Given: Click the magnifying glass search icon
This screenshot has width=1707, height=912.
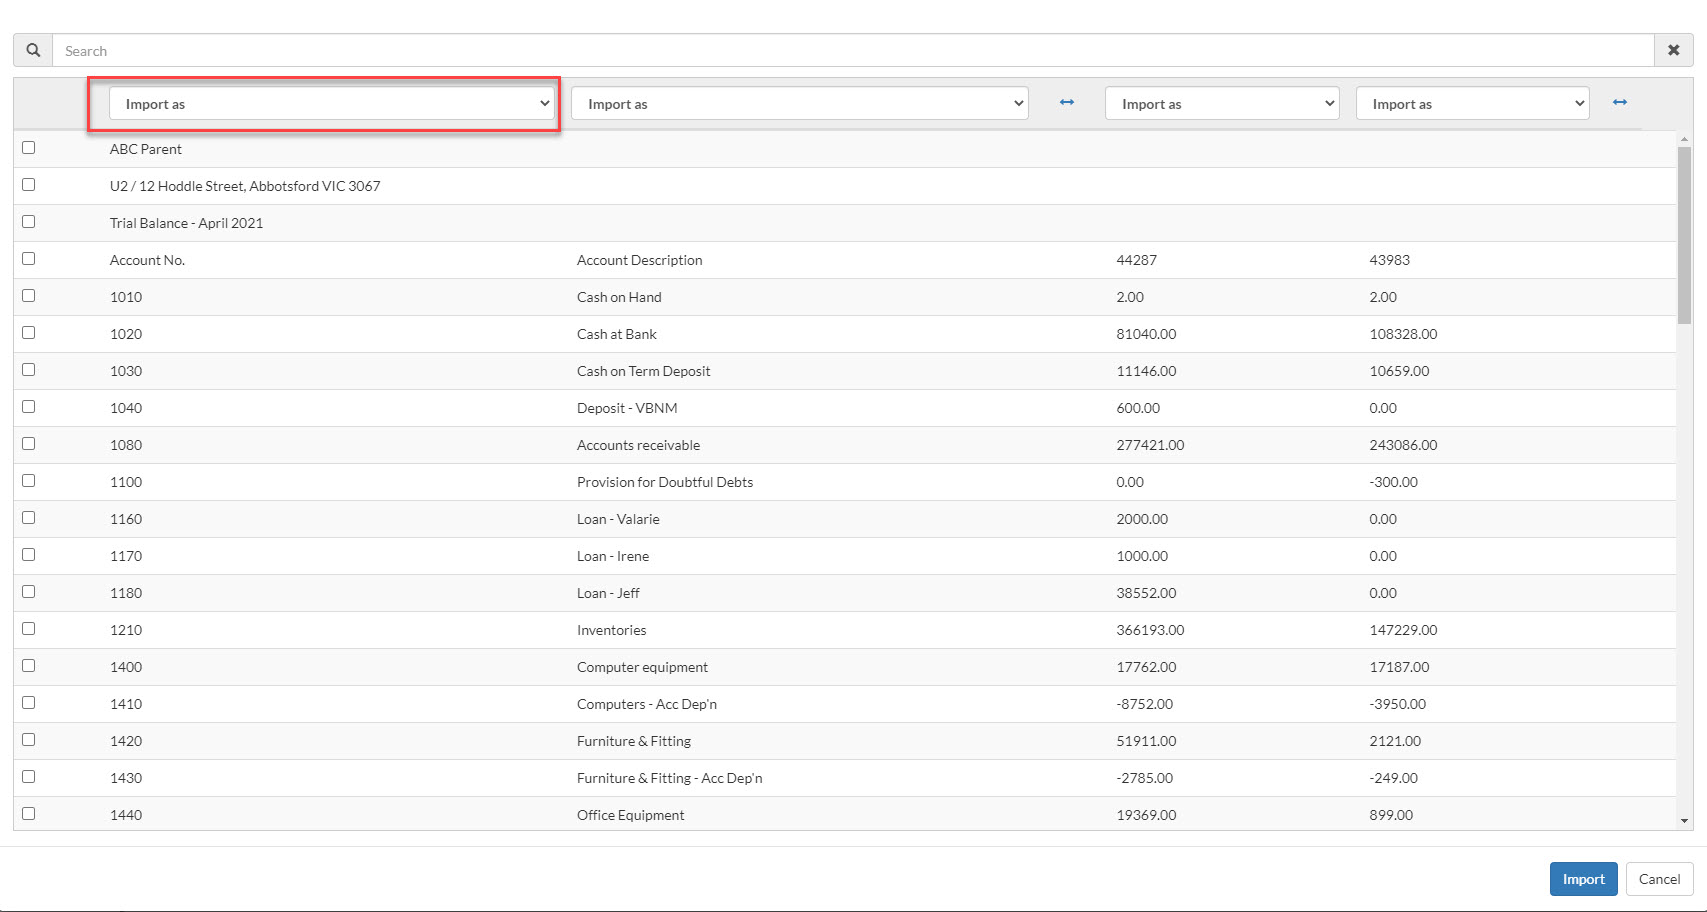Looking at the screenshot, I should [x=33, y=50].
